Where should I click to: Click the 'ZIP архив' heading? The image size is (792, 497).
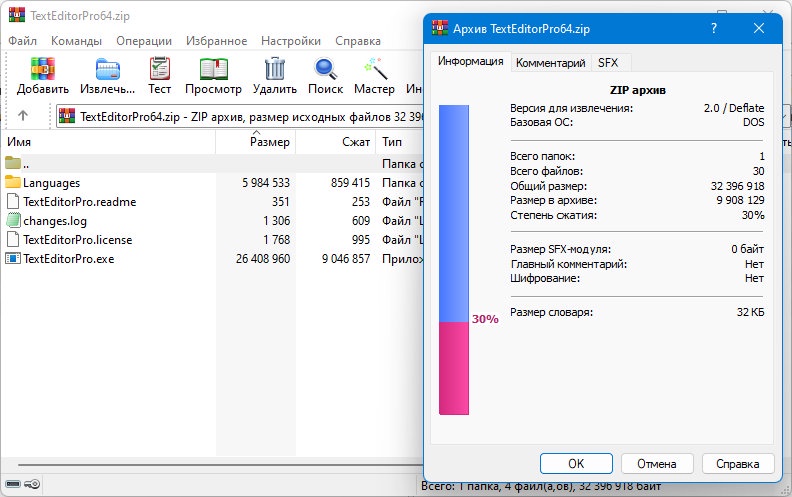[638, 90]
